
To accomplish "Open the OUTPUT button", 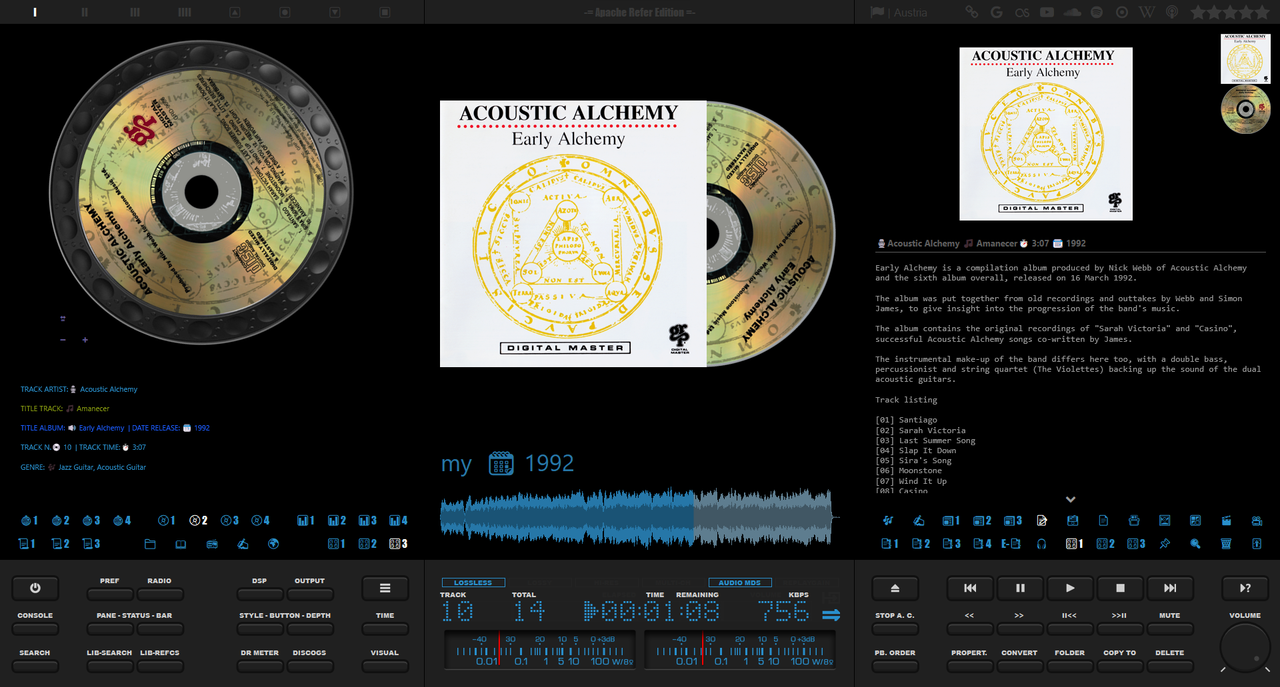I will click(310, 594).
